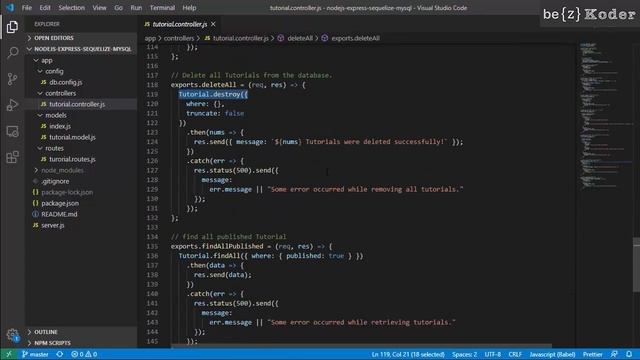Click the app breadcrumb segment
This screenshot has width=640, height=360.
(x=150, y=38)
